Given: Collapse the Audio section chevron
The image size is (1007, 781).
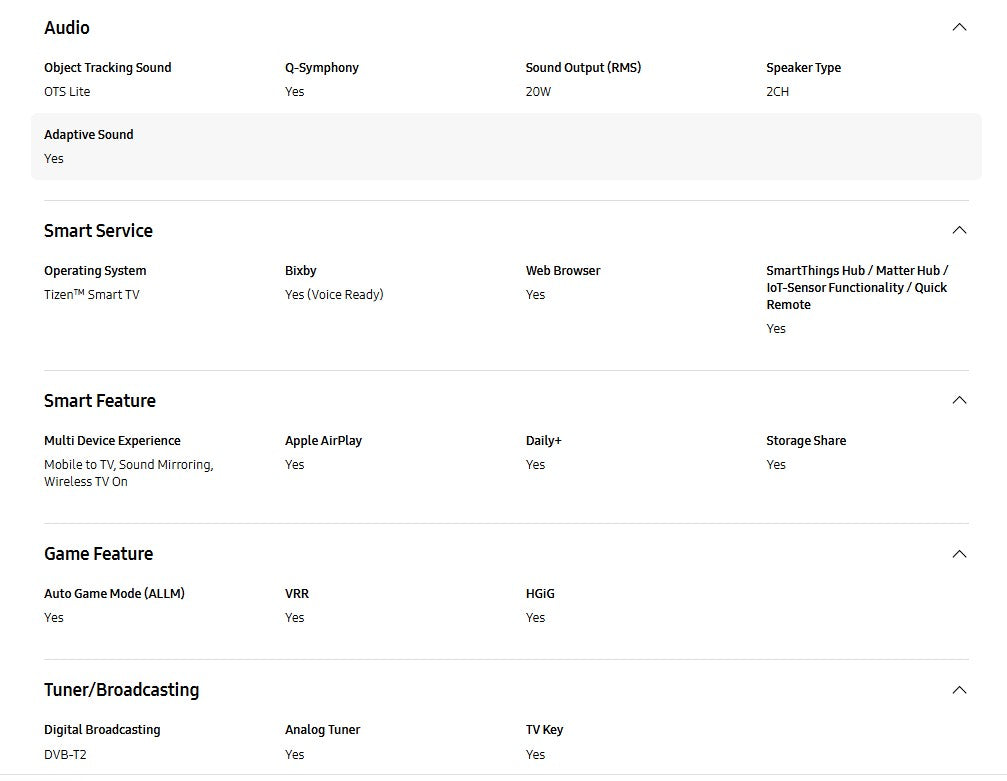Looking at the screenshot, I should coord(960,28).
